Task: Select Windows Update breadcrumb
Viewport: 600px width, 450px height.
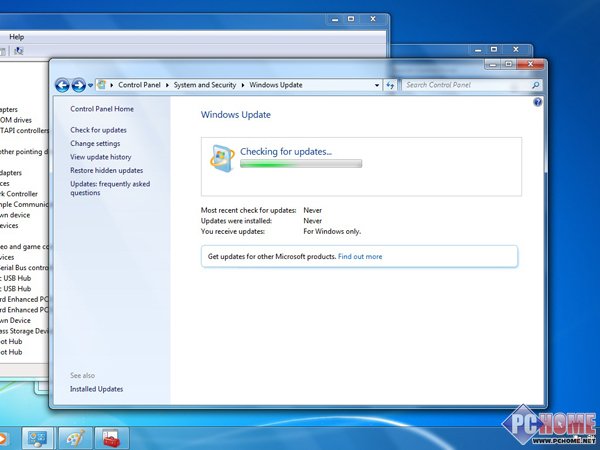Action: pos(276,85)
